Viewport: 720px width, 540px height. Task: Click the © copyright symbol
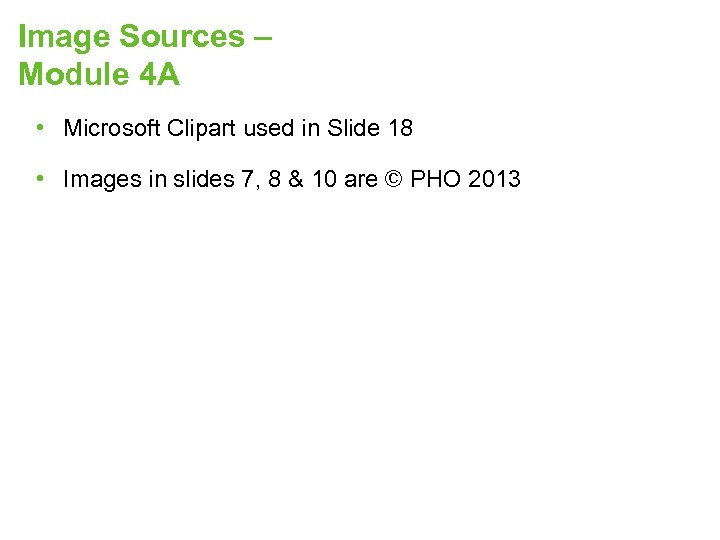pos(394,180)
